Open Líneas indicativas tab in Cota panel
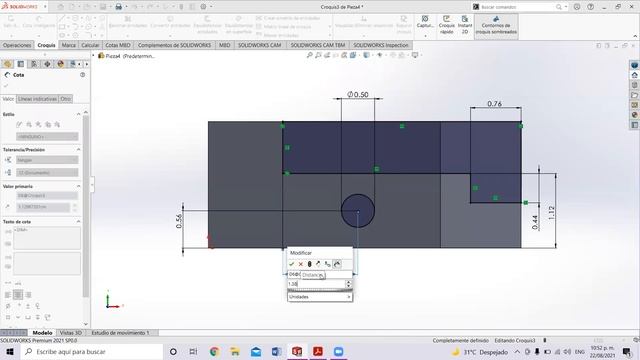Viewport: 640px width, 360px height. tap(37, 99)
